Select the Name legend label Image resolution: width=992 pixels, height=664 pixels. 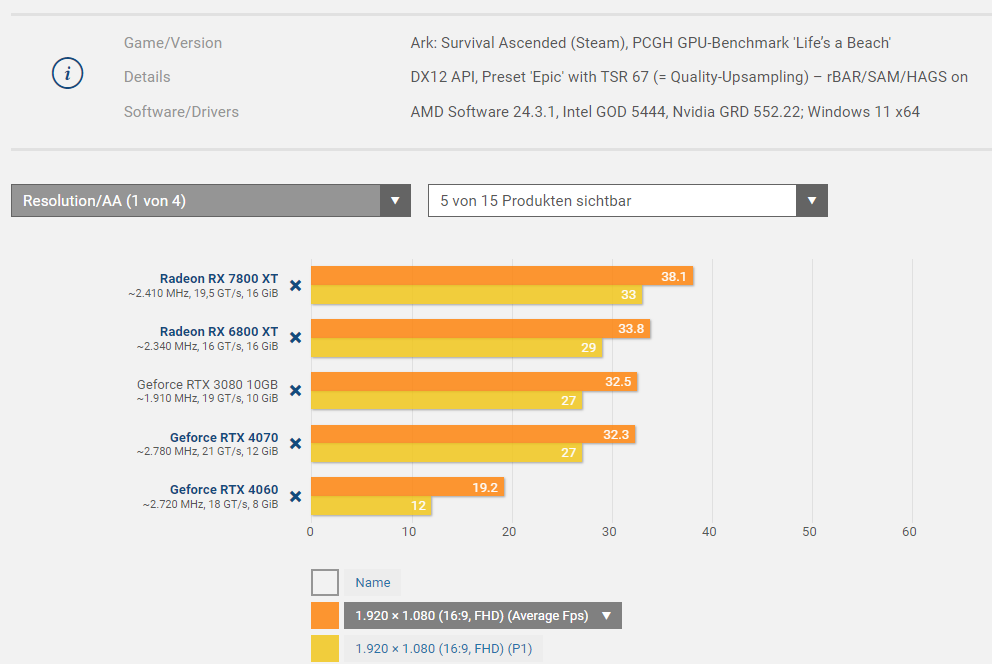pyautogui.click(x=373, y=582)
